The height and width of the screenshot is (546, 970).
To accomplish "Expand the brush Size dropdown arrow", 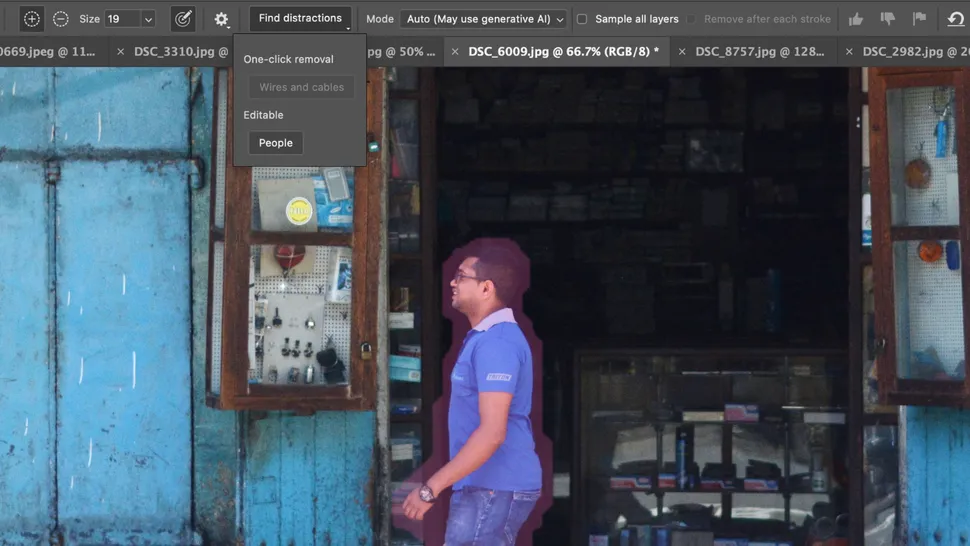I will pos(148,19).
